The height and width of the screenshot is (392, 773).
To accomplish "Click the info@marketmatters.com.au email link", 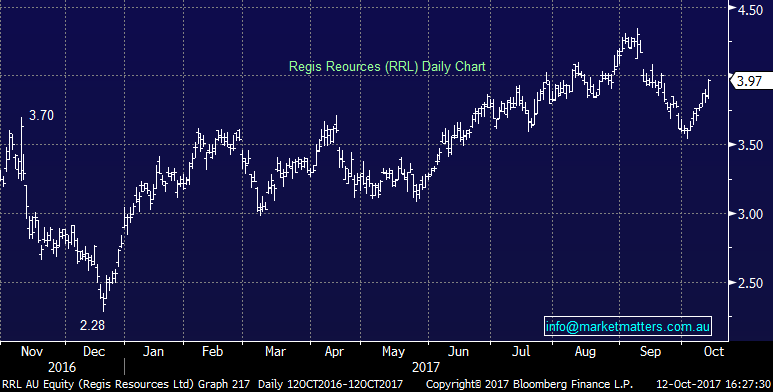I will tap(628, 326).
